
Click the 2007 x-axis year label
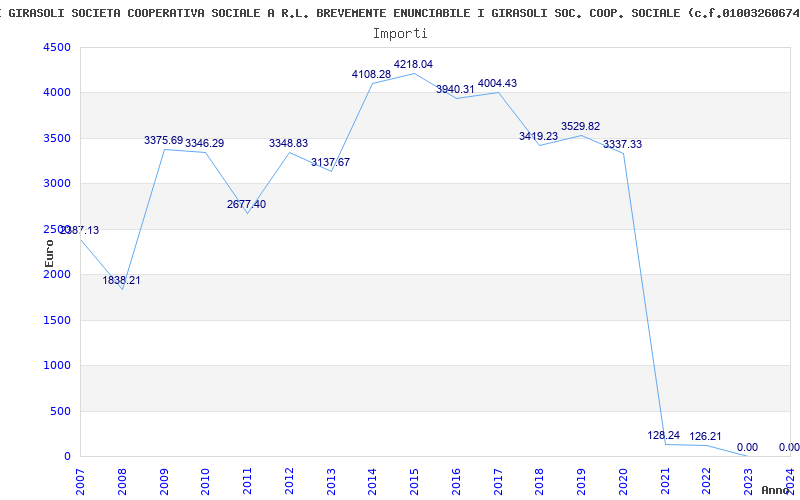(80, 481)
